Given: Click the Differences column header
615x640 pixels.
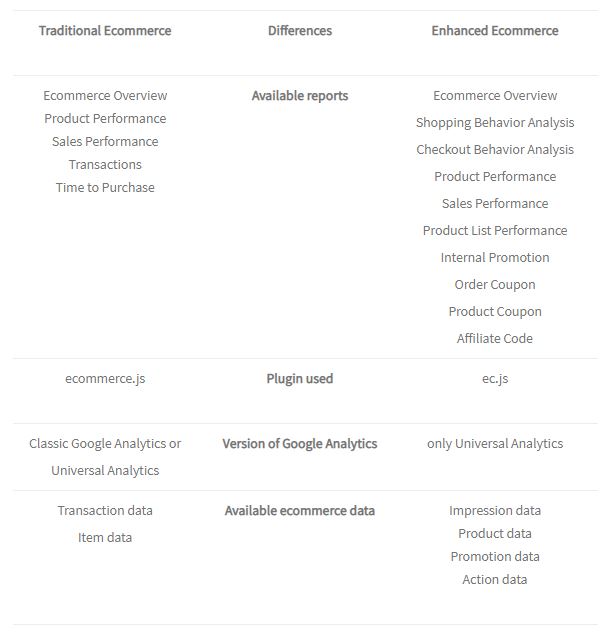Looking at the screenshot, I should pyautogui.click(x=300, y=31).
